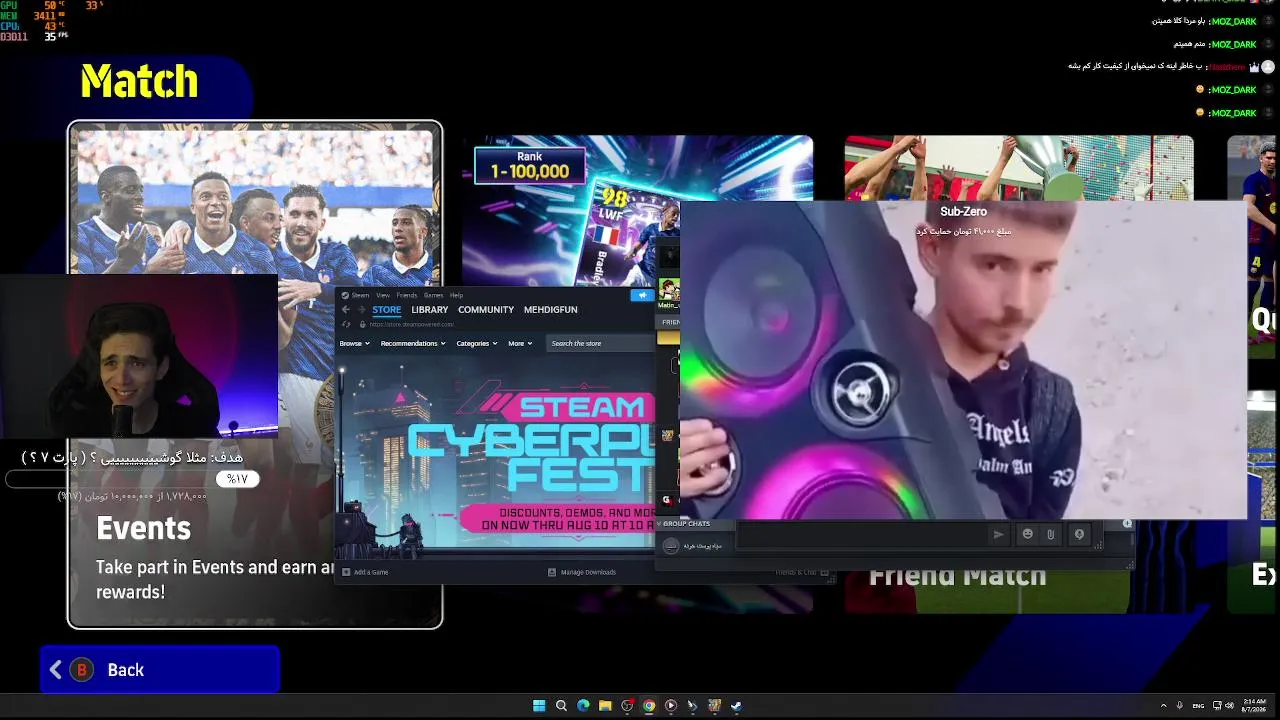Expand the Browse dropdown in Steam store
Viewport: 1280px width, 720px height.
pyautogui.click(x=354, y=343)
